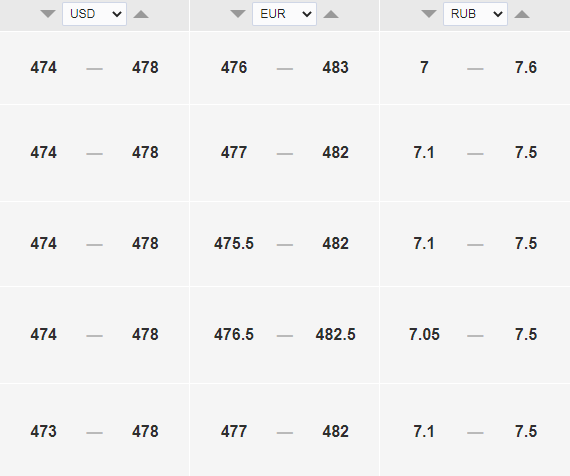570x476 pixels.
Task: Open the RUB currency dropdown
Action: (x=475, y=14)
